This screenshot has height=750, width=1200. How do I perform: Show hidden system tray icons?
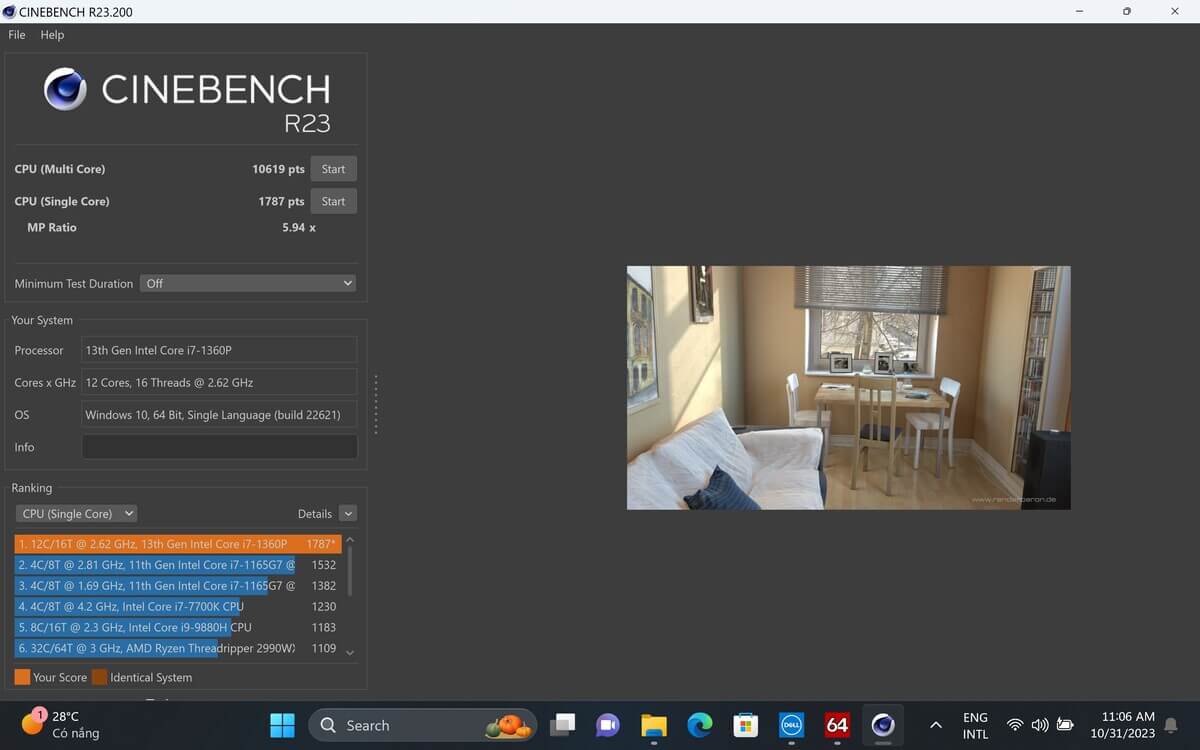tap(936, 725)
